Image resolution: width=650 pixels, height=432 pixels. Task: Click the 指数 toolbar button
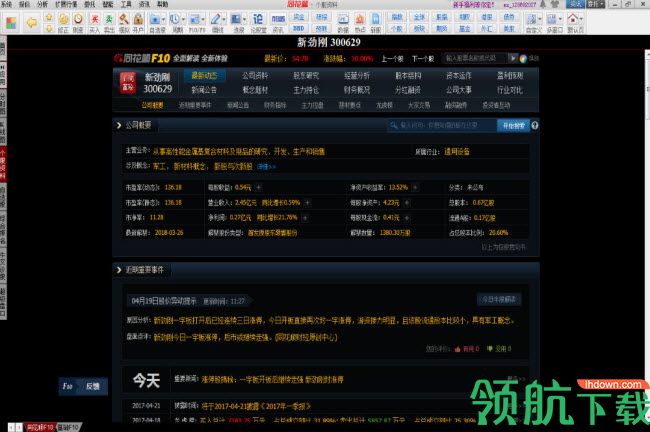click(397, 17)
